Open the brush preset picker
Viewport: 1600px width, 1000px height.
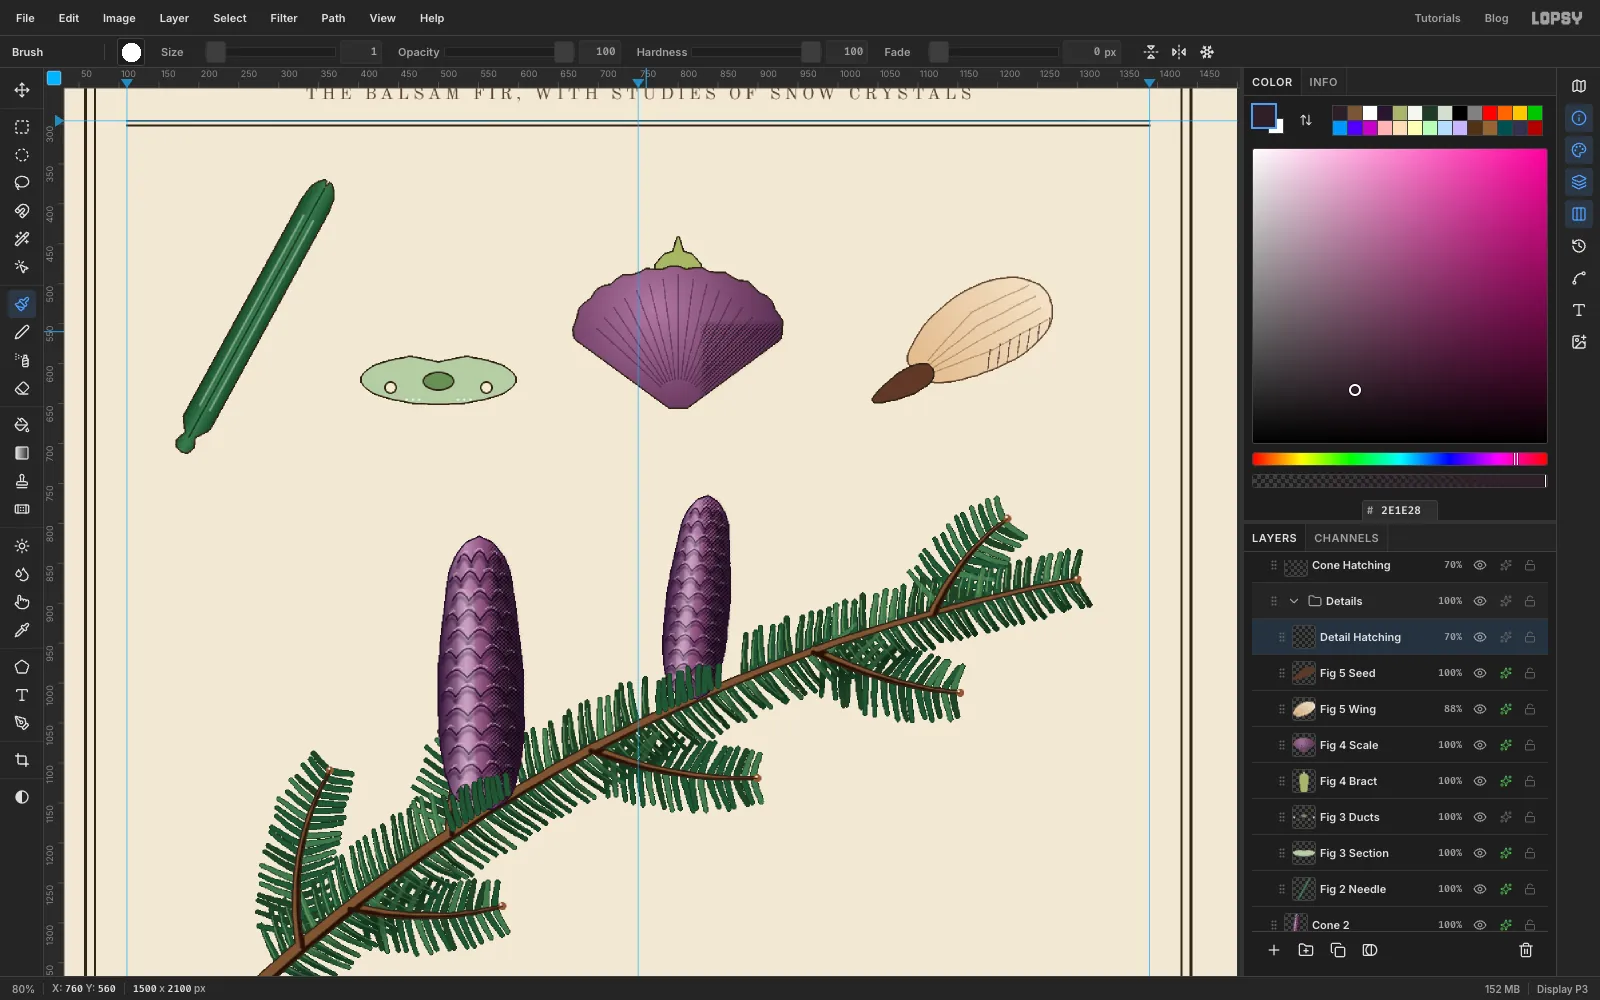(131, 52)
